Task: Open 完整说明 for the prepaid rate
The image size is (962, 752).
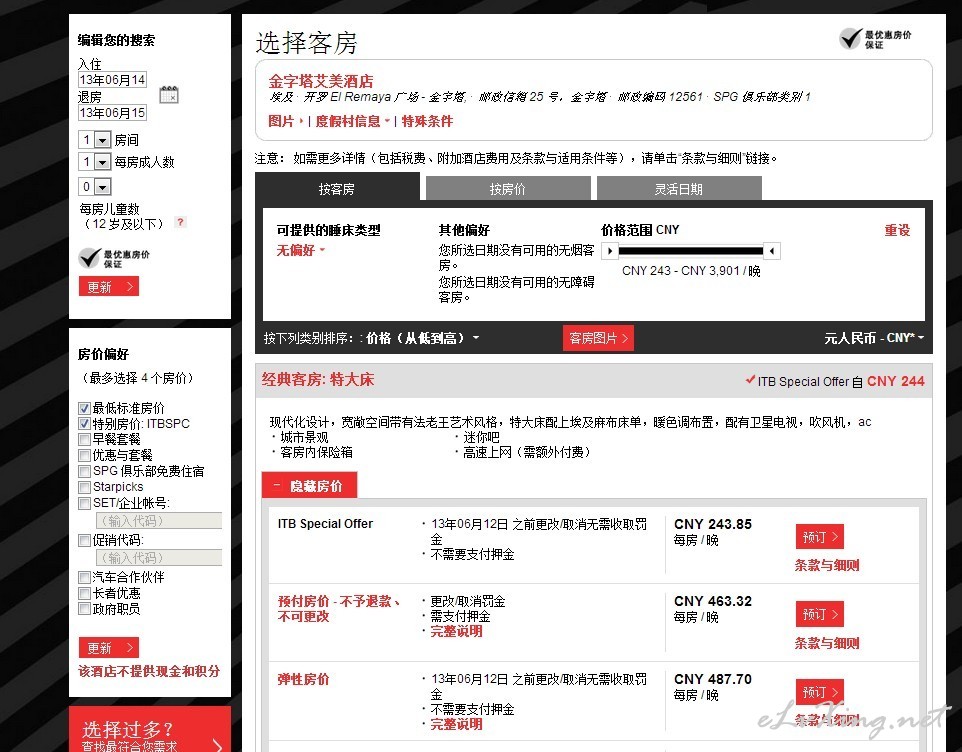Action: pyautogui.click(x=456, y=631)
